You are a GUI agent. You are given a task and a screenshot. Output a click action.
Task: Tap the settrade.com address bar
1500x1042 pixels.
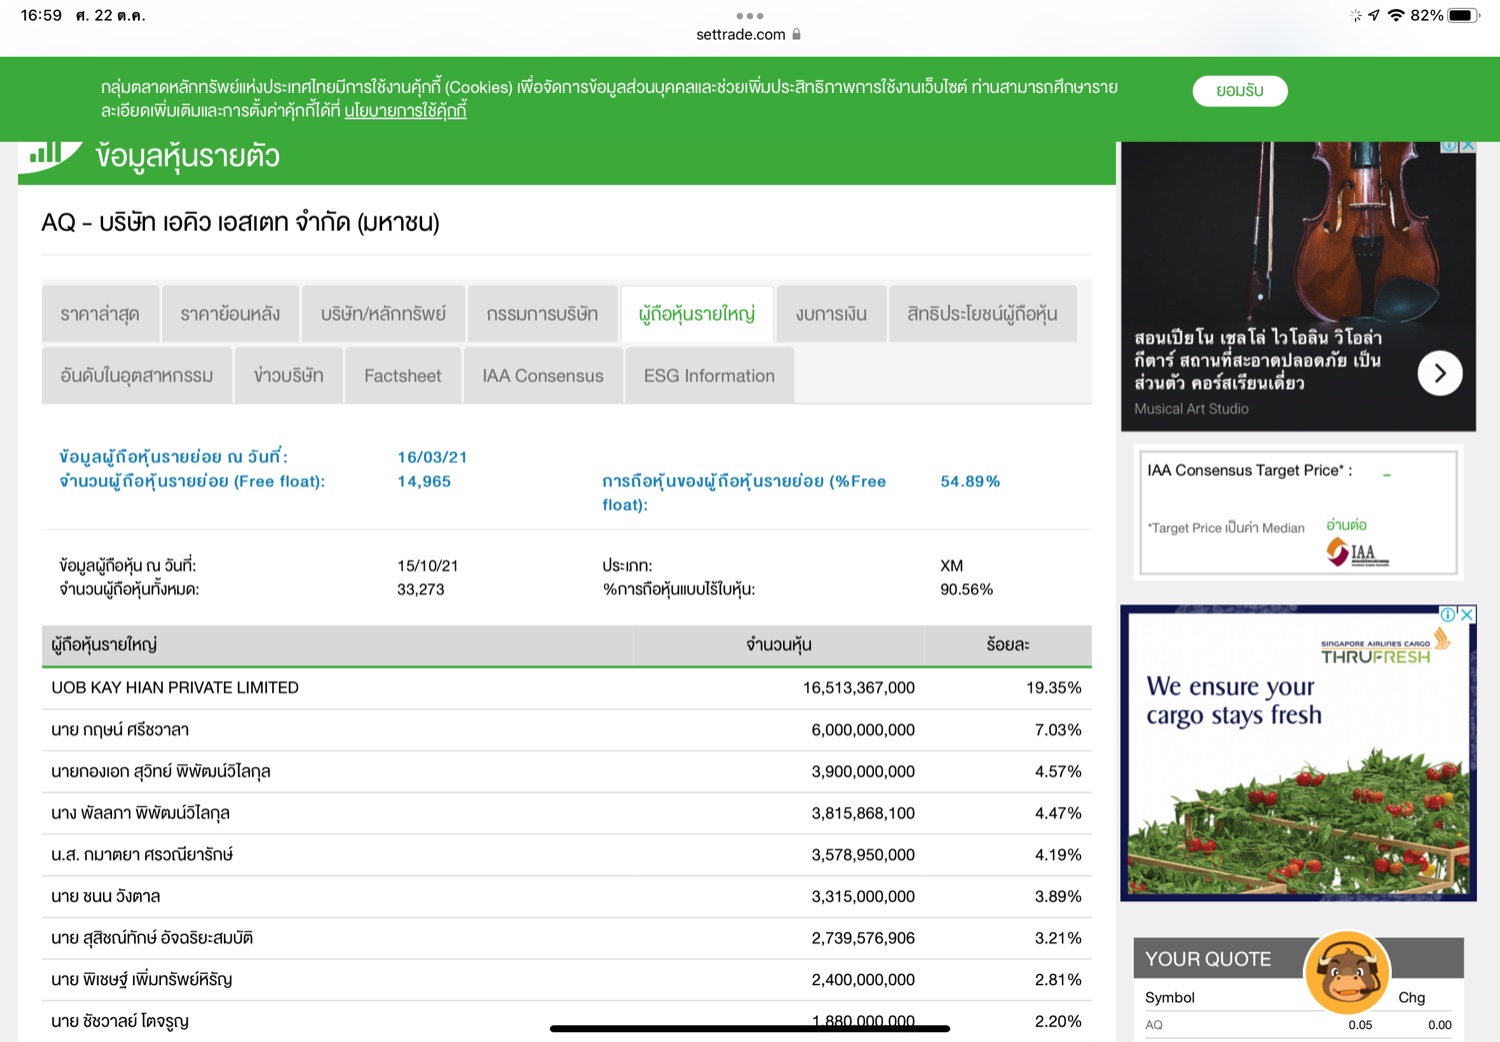(x=749, y=34)
